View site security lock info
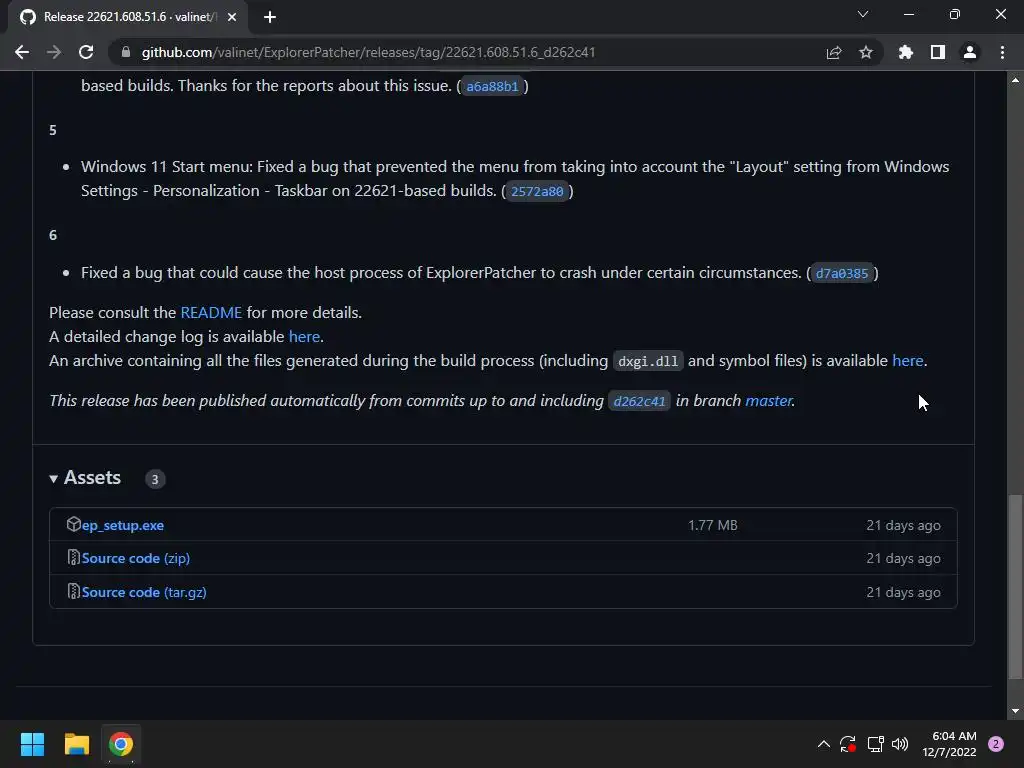 (x=125, y=52)
